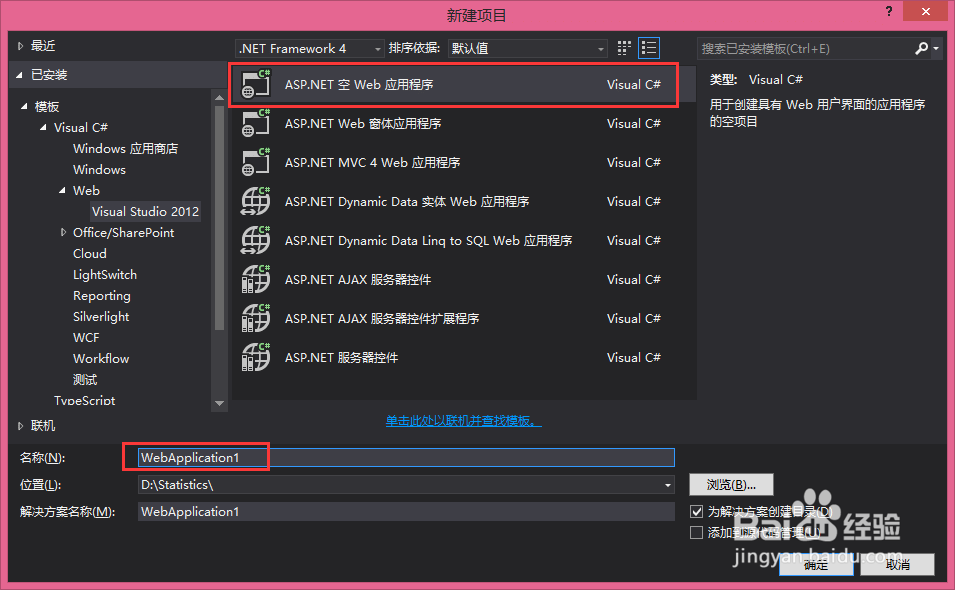
Task: Select ASP.NET Web 窗体应用程序 row text
Action: (363, 124)
